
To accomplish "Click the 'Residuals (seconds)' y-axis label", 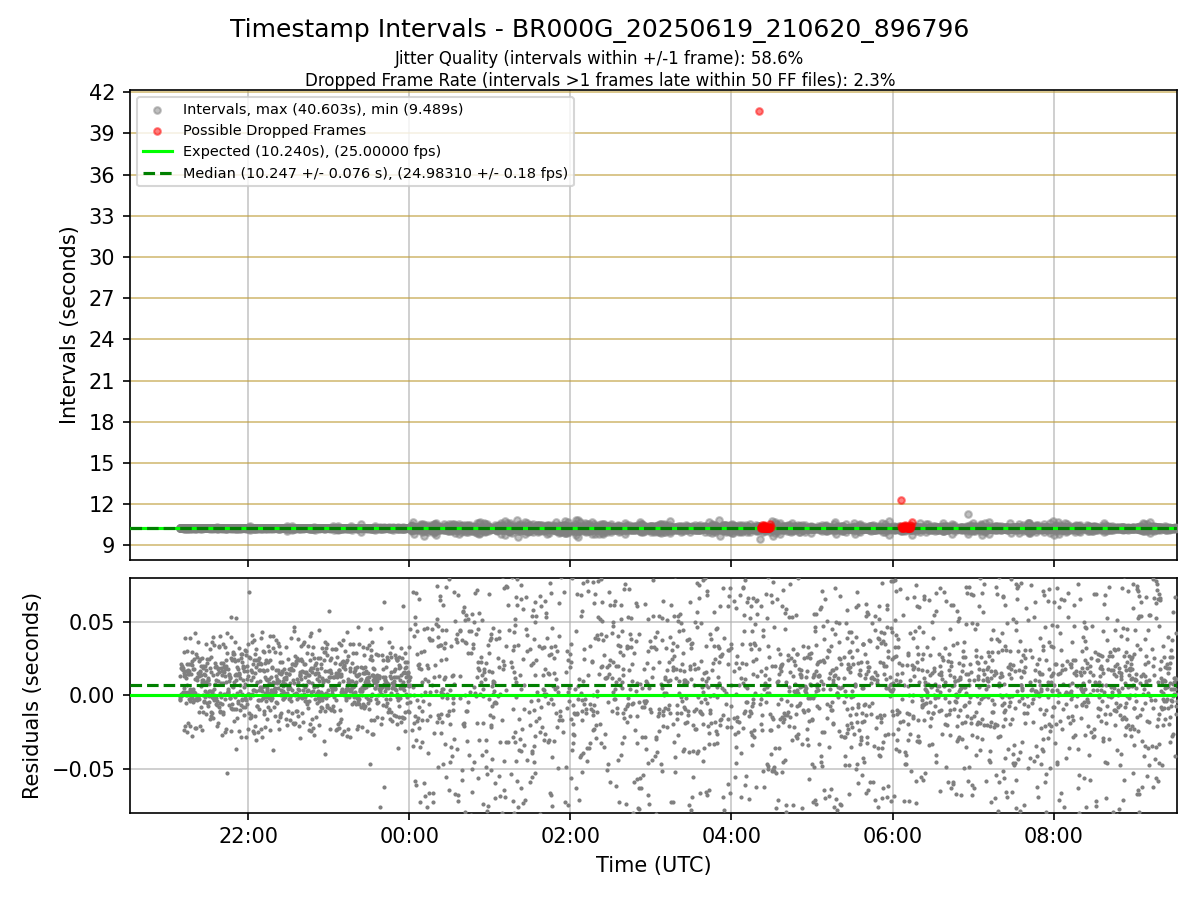I will click(x=31, y=696).
